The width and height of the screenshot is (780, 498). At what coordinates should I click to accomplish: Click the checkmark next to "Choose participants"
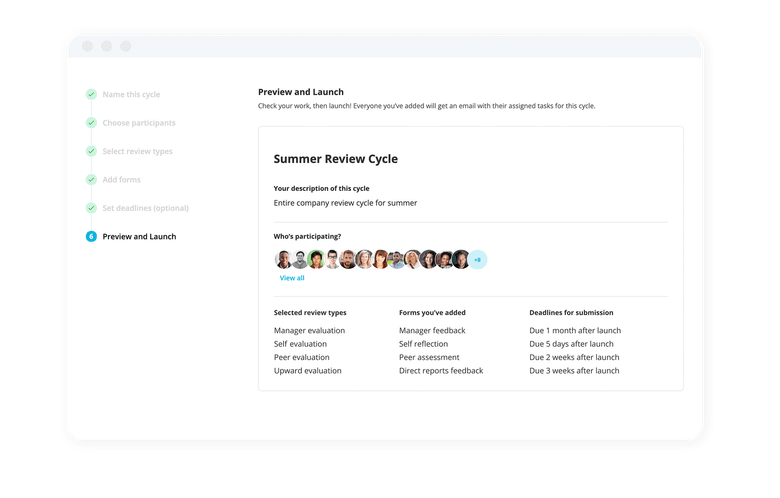click(91, 123)
